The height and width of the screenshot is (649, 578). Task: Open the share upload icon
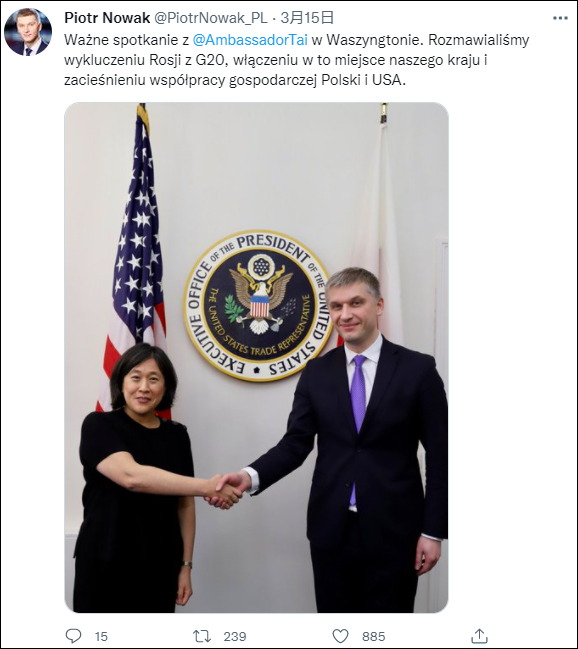click(x=479, y=636)
